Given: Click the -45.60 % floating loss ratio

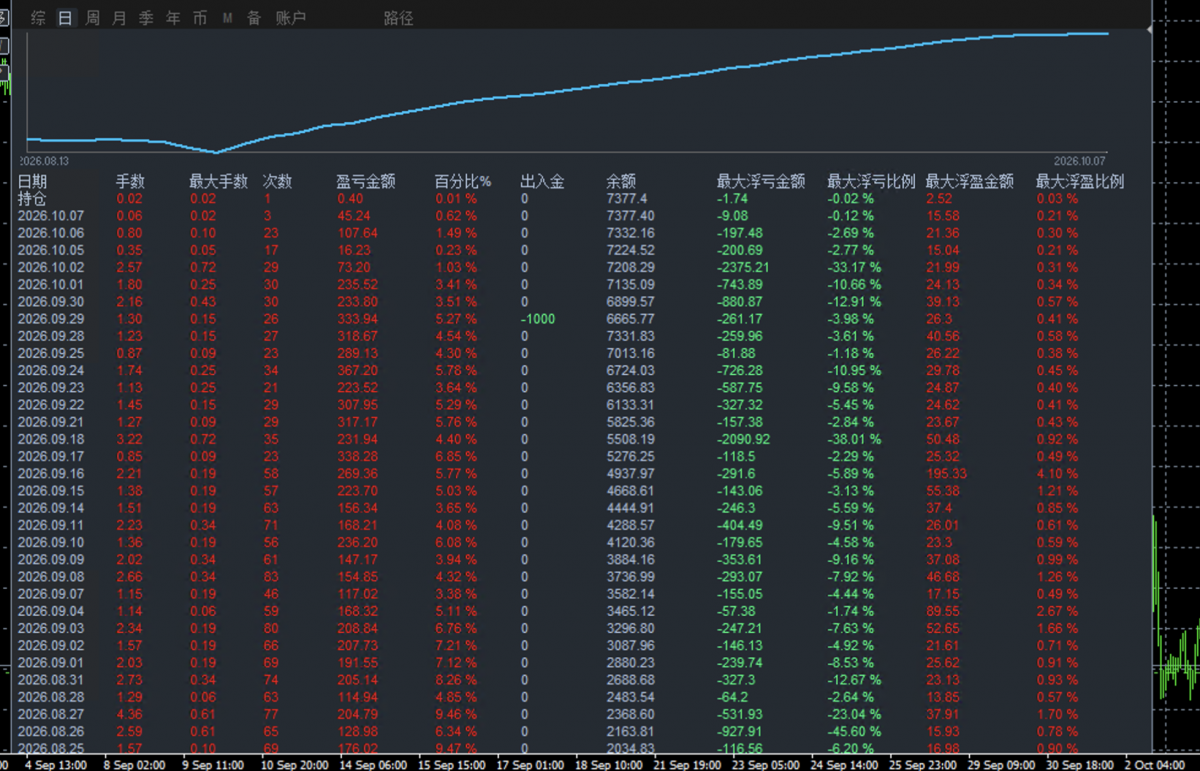Looking at the screenshot, I should tap(854, 731).
